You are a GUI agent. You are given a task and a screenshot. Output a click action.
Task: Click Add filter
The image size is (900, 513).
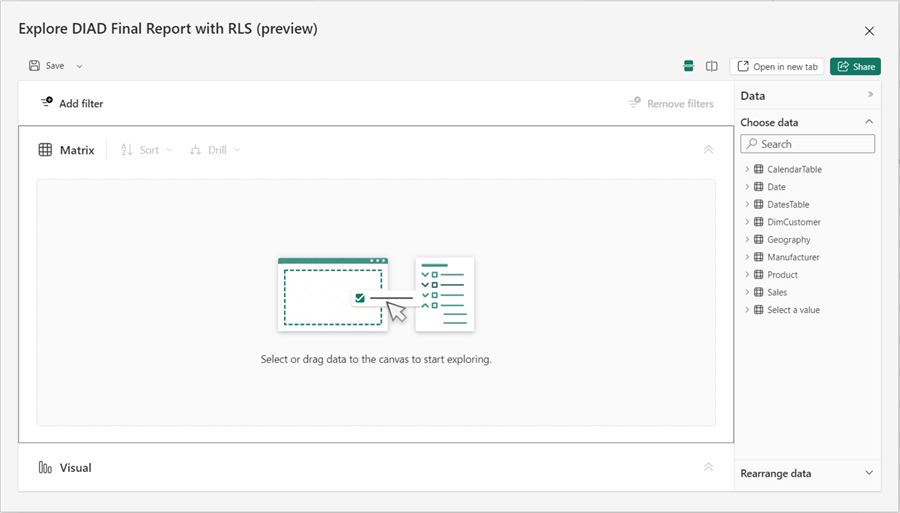pos(72,103)
